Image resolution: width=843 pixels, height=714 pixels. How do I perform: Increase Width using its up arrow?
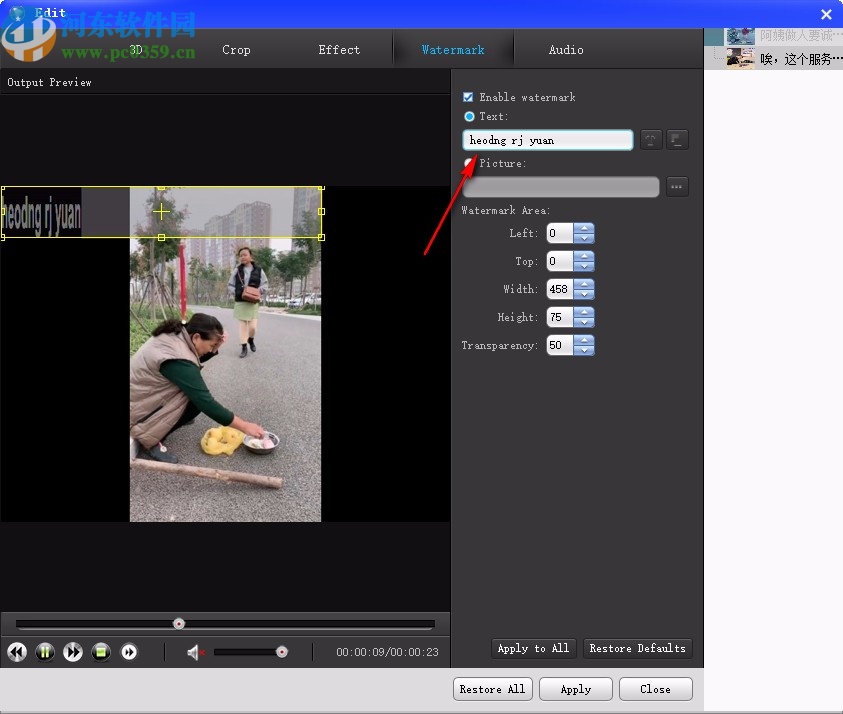pos(586,283)
